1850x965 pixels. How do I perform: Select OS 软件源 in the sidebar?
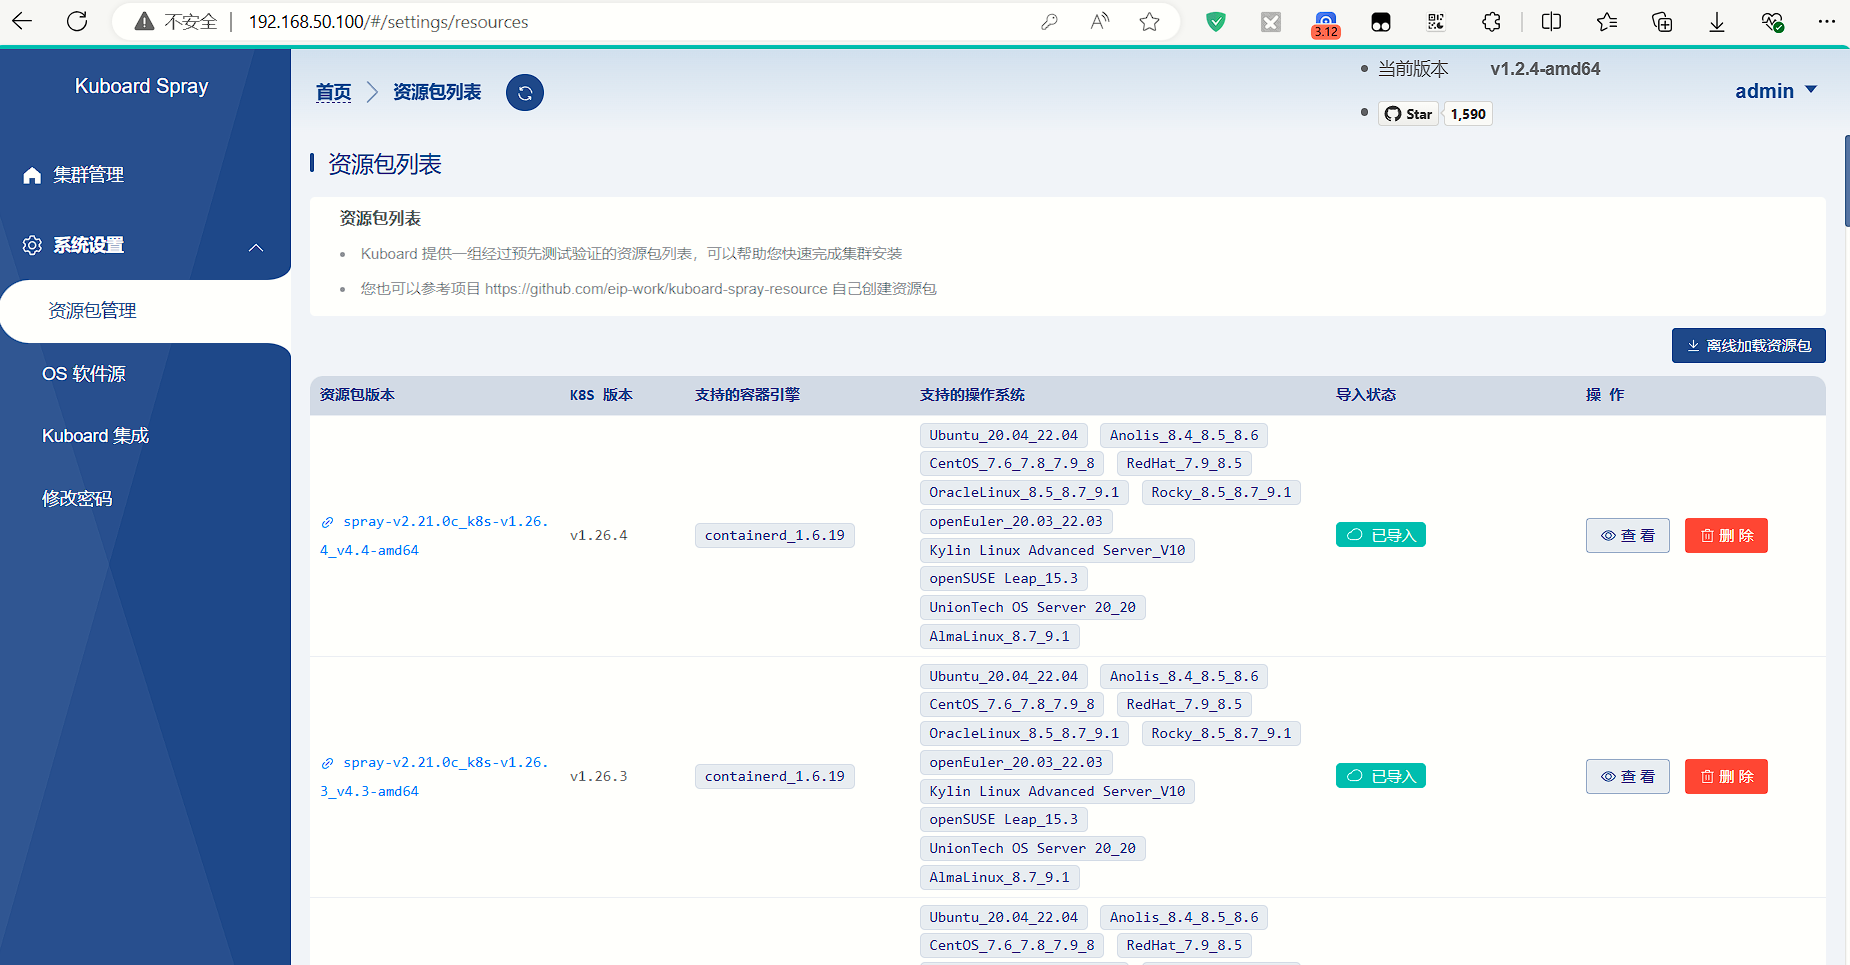84,374
